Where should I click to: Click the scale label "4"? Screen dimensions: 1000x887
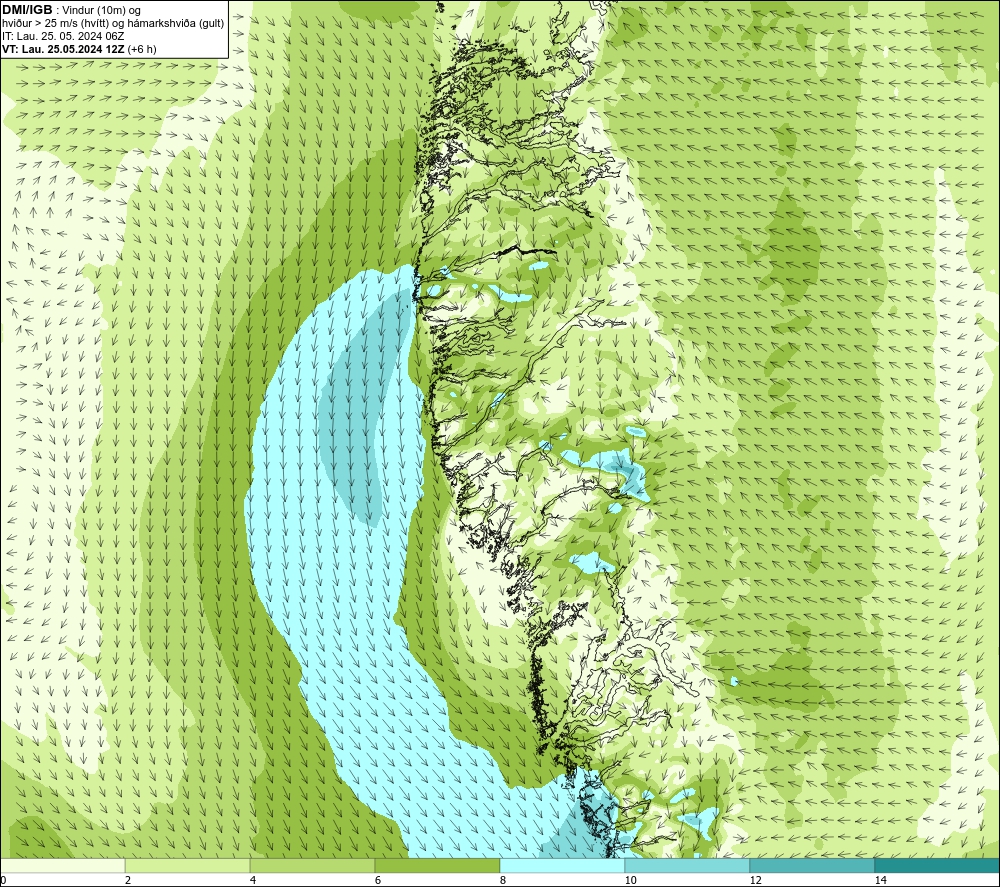pos(253,880)
